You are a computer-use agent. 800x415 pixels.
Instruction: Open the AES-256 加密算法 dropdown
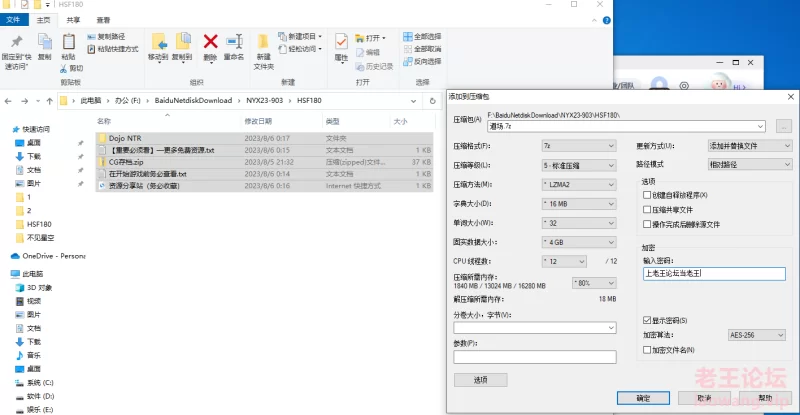point(756,335)
